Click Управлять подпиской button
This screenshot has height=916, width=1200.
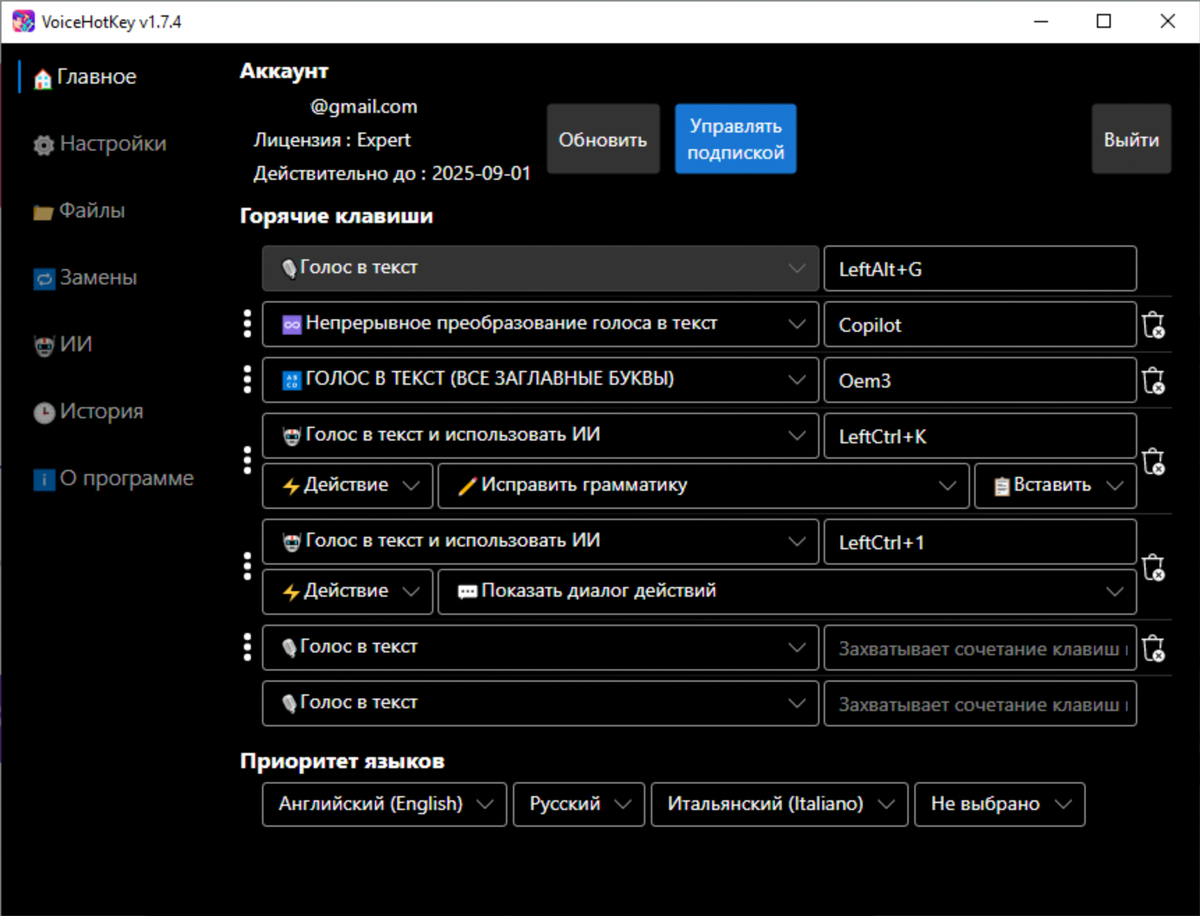click(736, 139)
